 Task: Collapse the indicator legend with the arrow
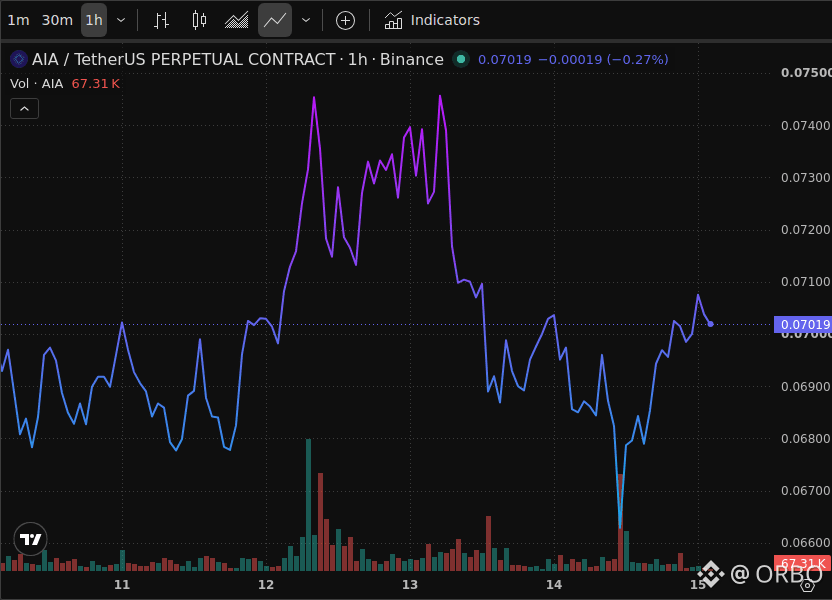pos(24,109)
